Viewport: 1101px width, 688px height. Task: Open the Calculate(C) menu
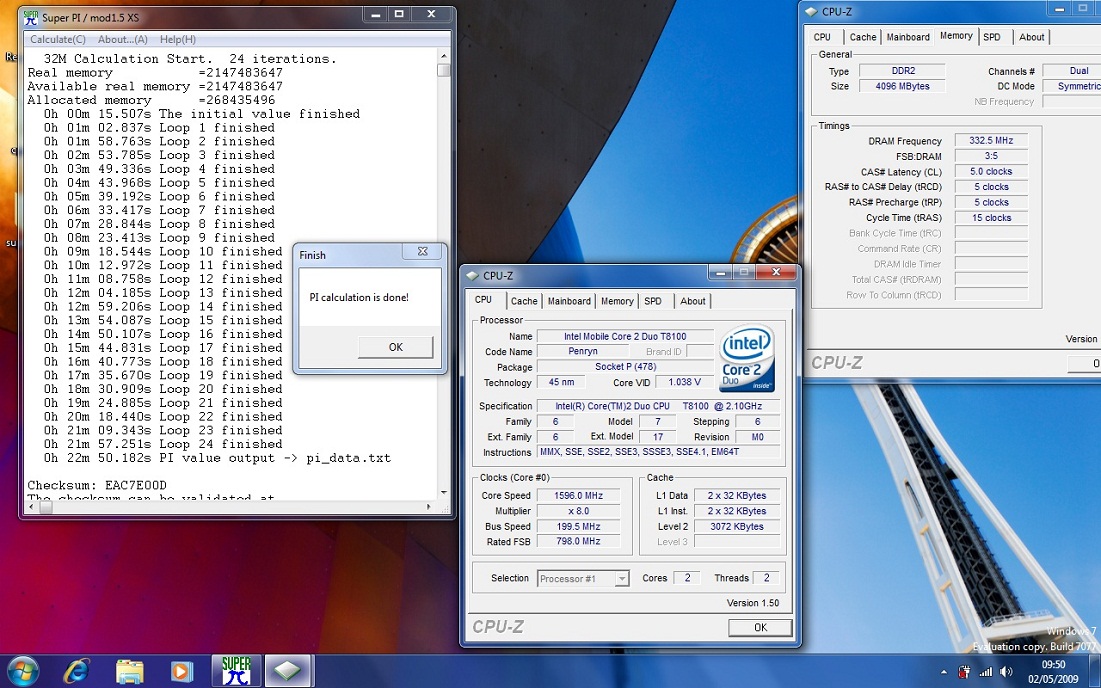point(58,39)
